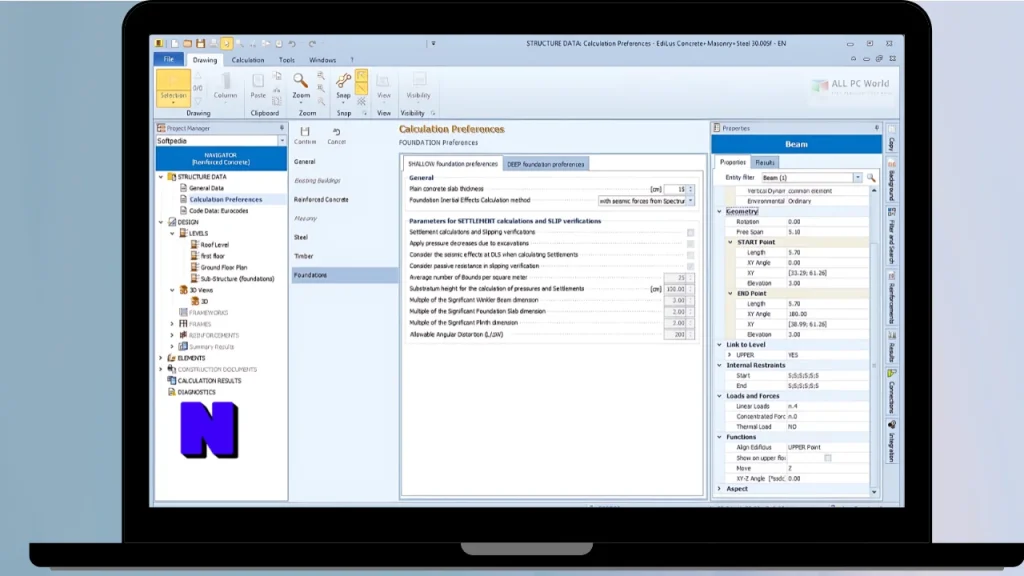Click the Plain concrete slab thickness field
The image size is (1024, 576).
tap(676, 189)
